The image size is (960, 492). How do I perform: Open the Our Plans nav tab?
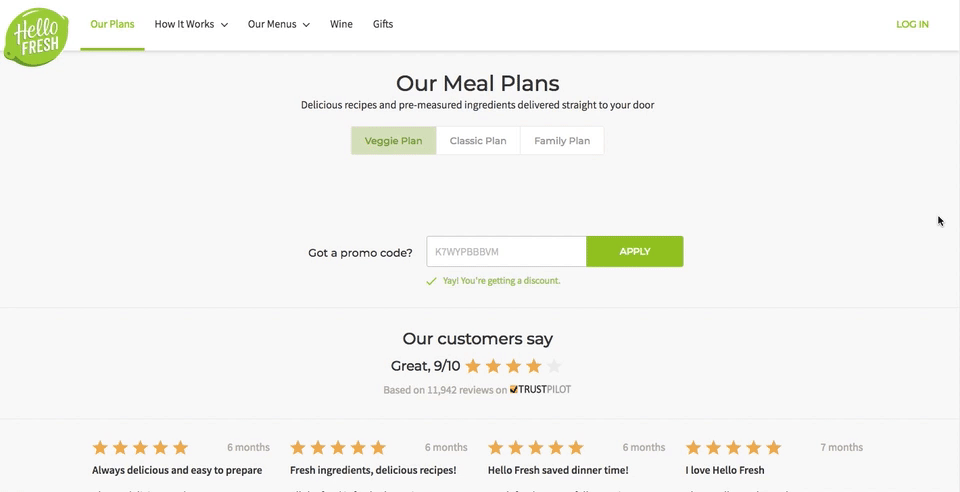coord(112,24)
